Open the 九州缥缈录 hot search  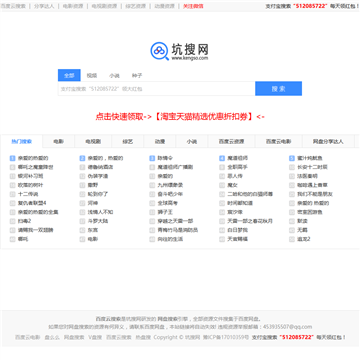170,185
